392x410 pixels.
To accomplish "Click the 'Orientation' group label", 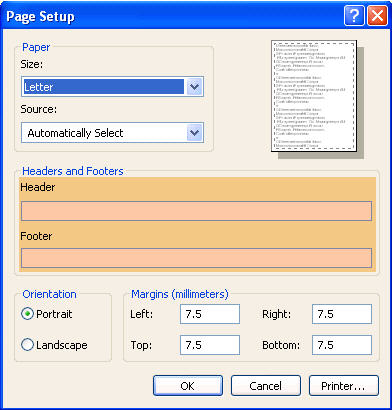I will [x=49, y=294].
